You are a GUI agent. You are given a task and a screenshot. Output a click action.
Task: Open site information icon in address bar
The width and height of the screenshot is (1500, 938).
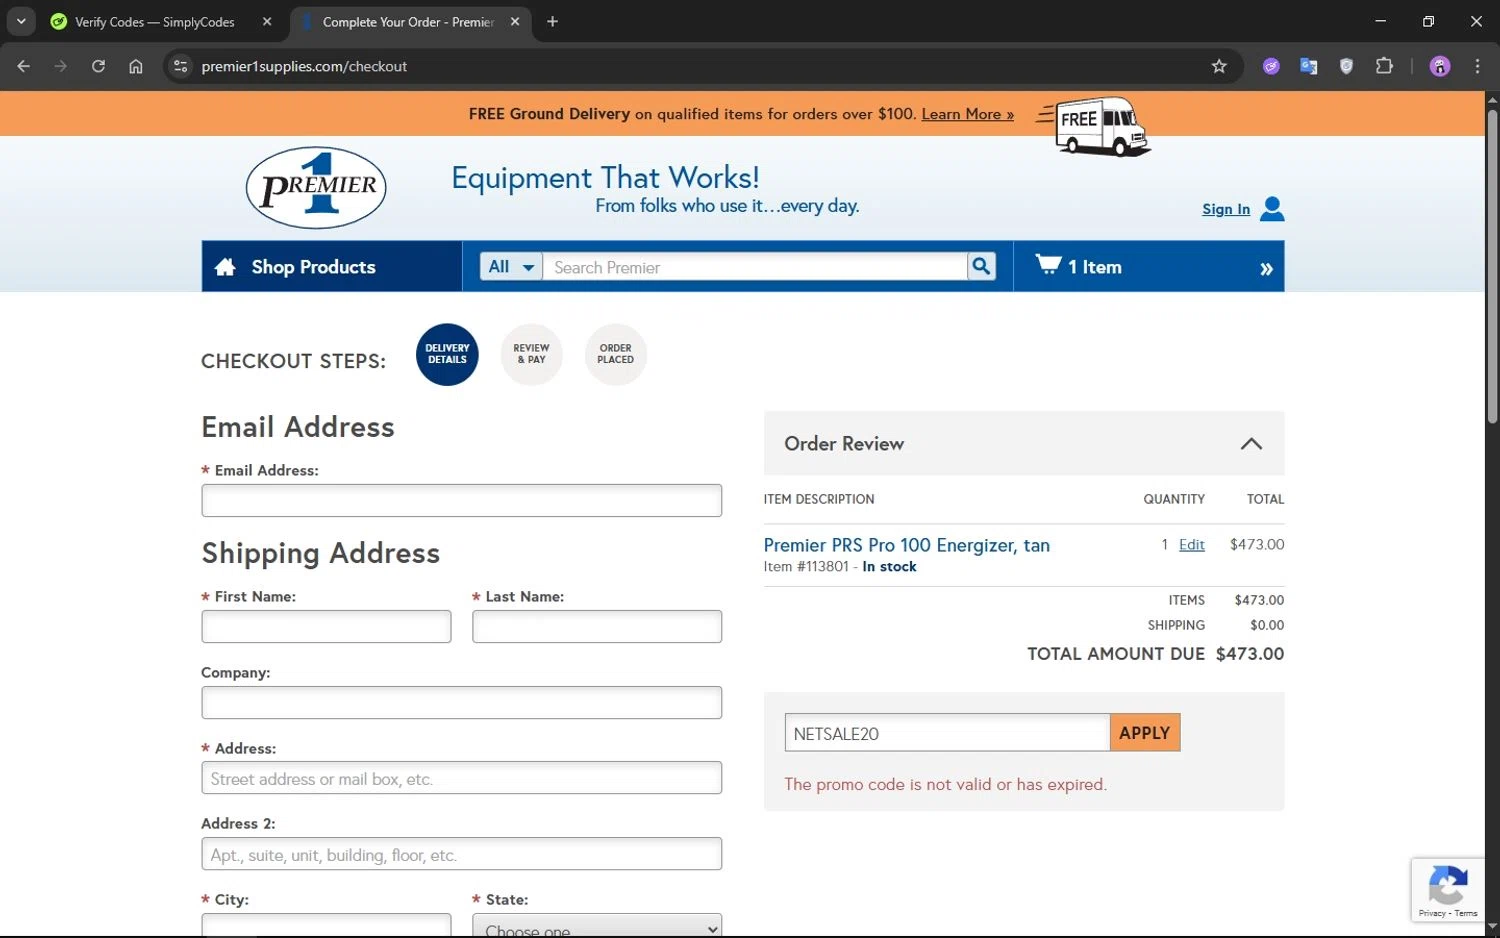click(x=180, y=66)
